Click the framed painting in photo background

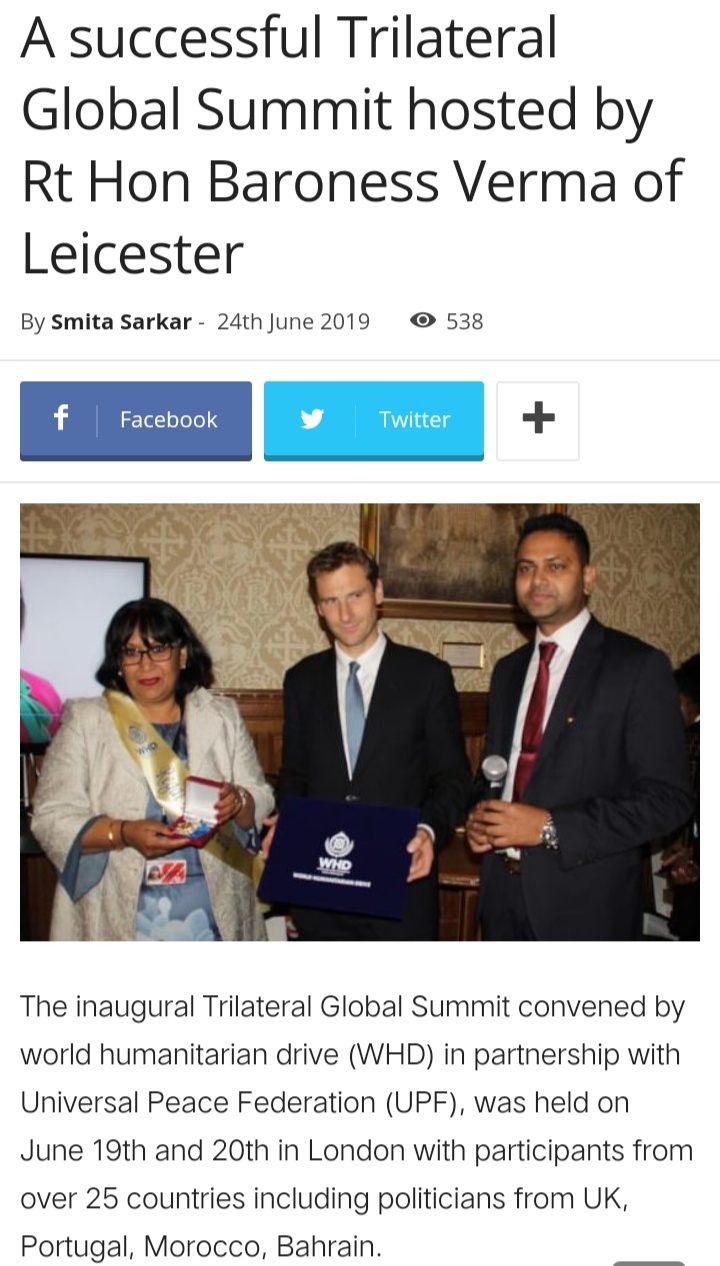click(450, 560)
